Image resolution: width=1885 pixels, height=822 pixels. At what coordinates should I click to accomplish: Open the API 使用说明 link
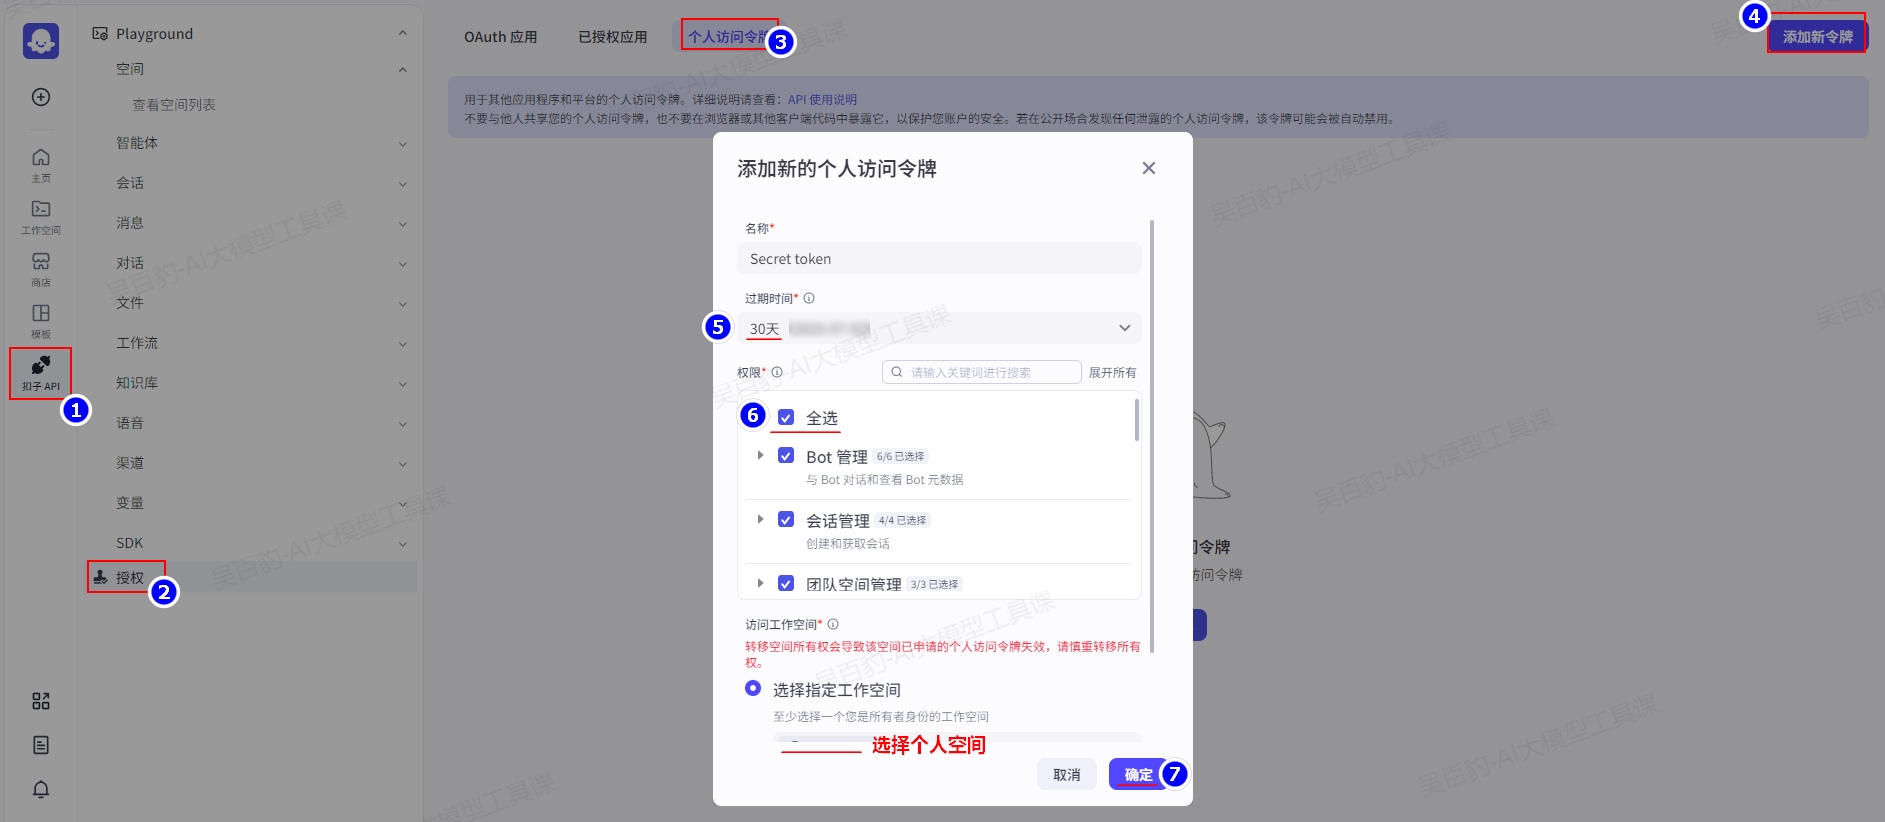pyautogui.click(x=822, y=100)
